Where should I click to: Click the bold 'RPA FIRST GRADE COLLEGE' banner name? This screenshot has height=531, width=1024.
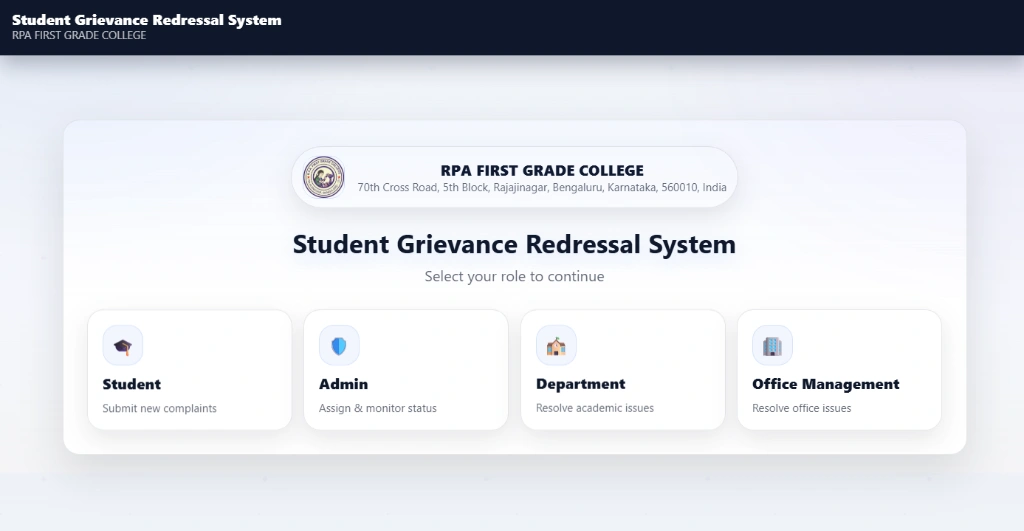point(542,170)
